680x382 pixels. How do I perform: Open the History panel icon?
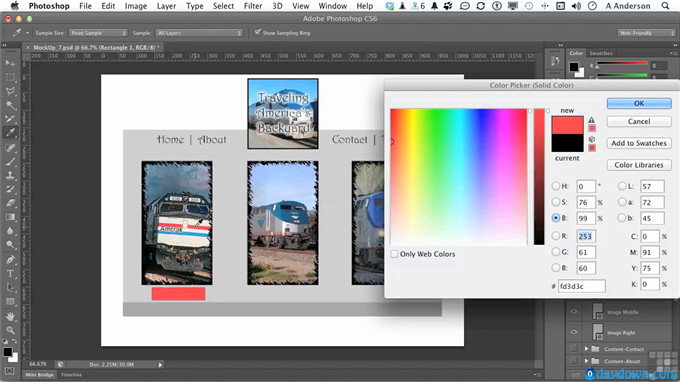(x=555, y=61)
